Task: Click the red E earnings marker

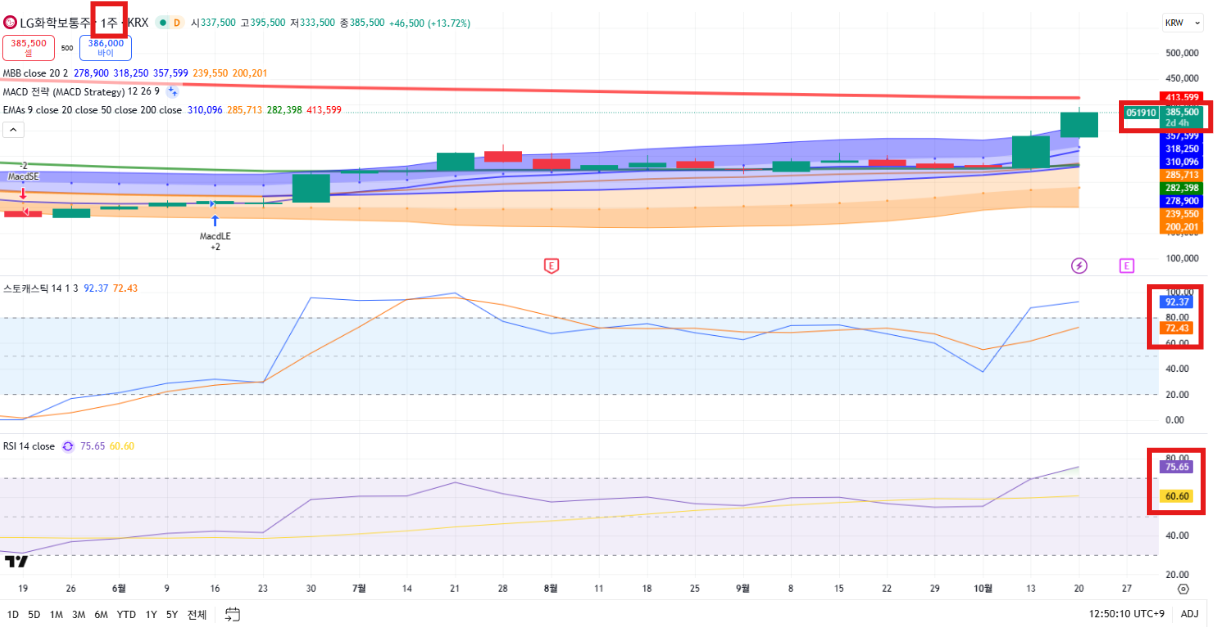Action: [x=551, y=265]
